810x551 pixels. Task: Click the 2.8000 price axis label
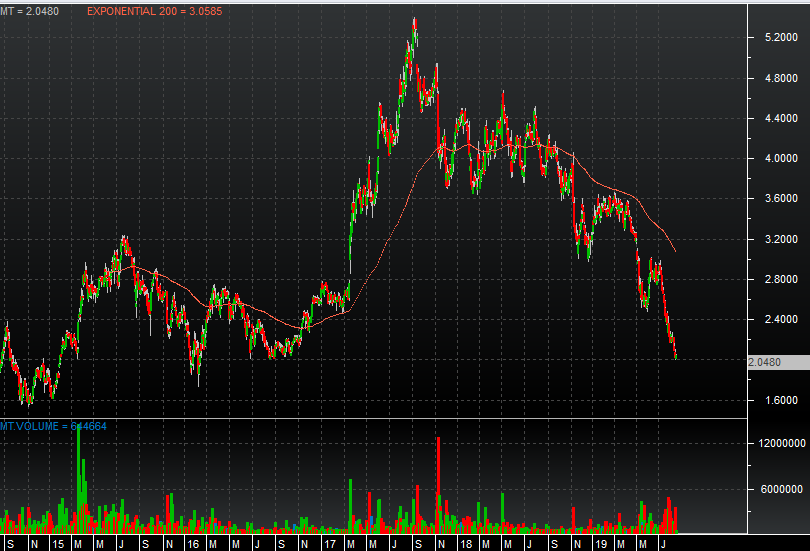(x=781, y=279)
